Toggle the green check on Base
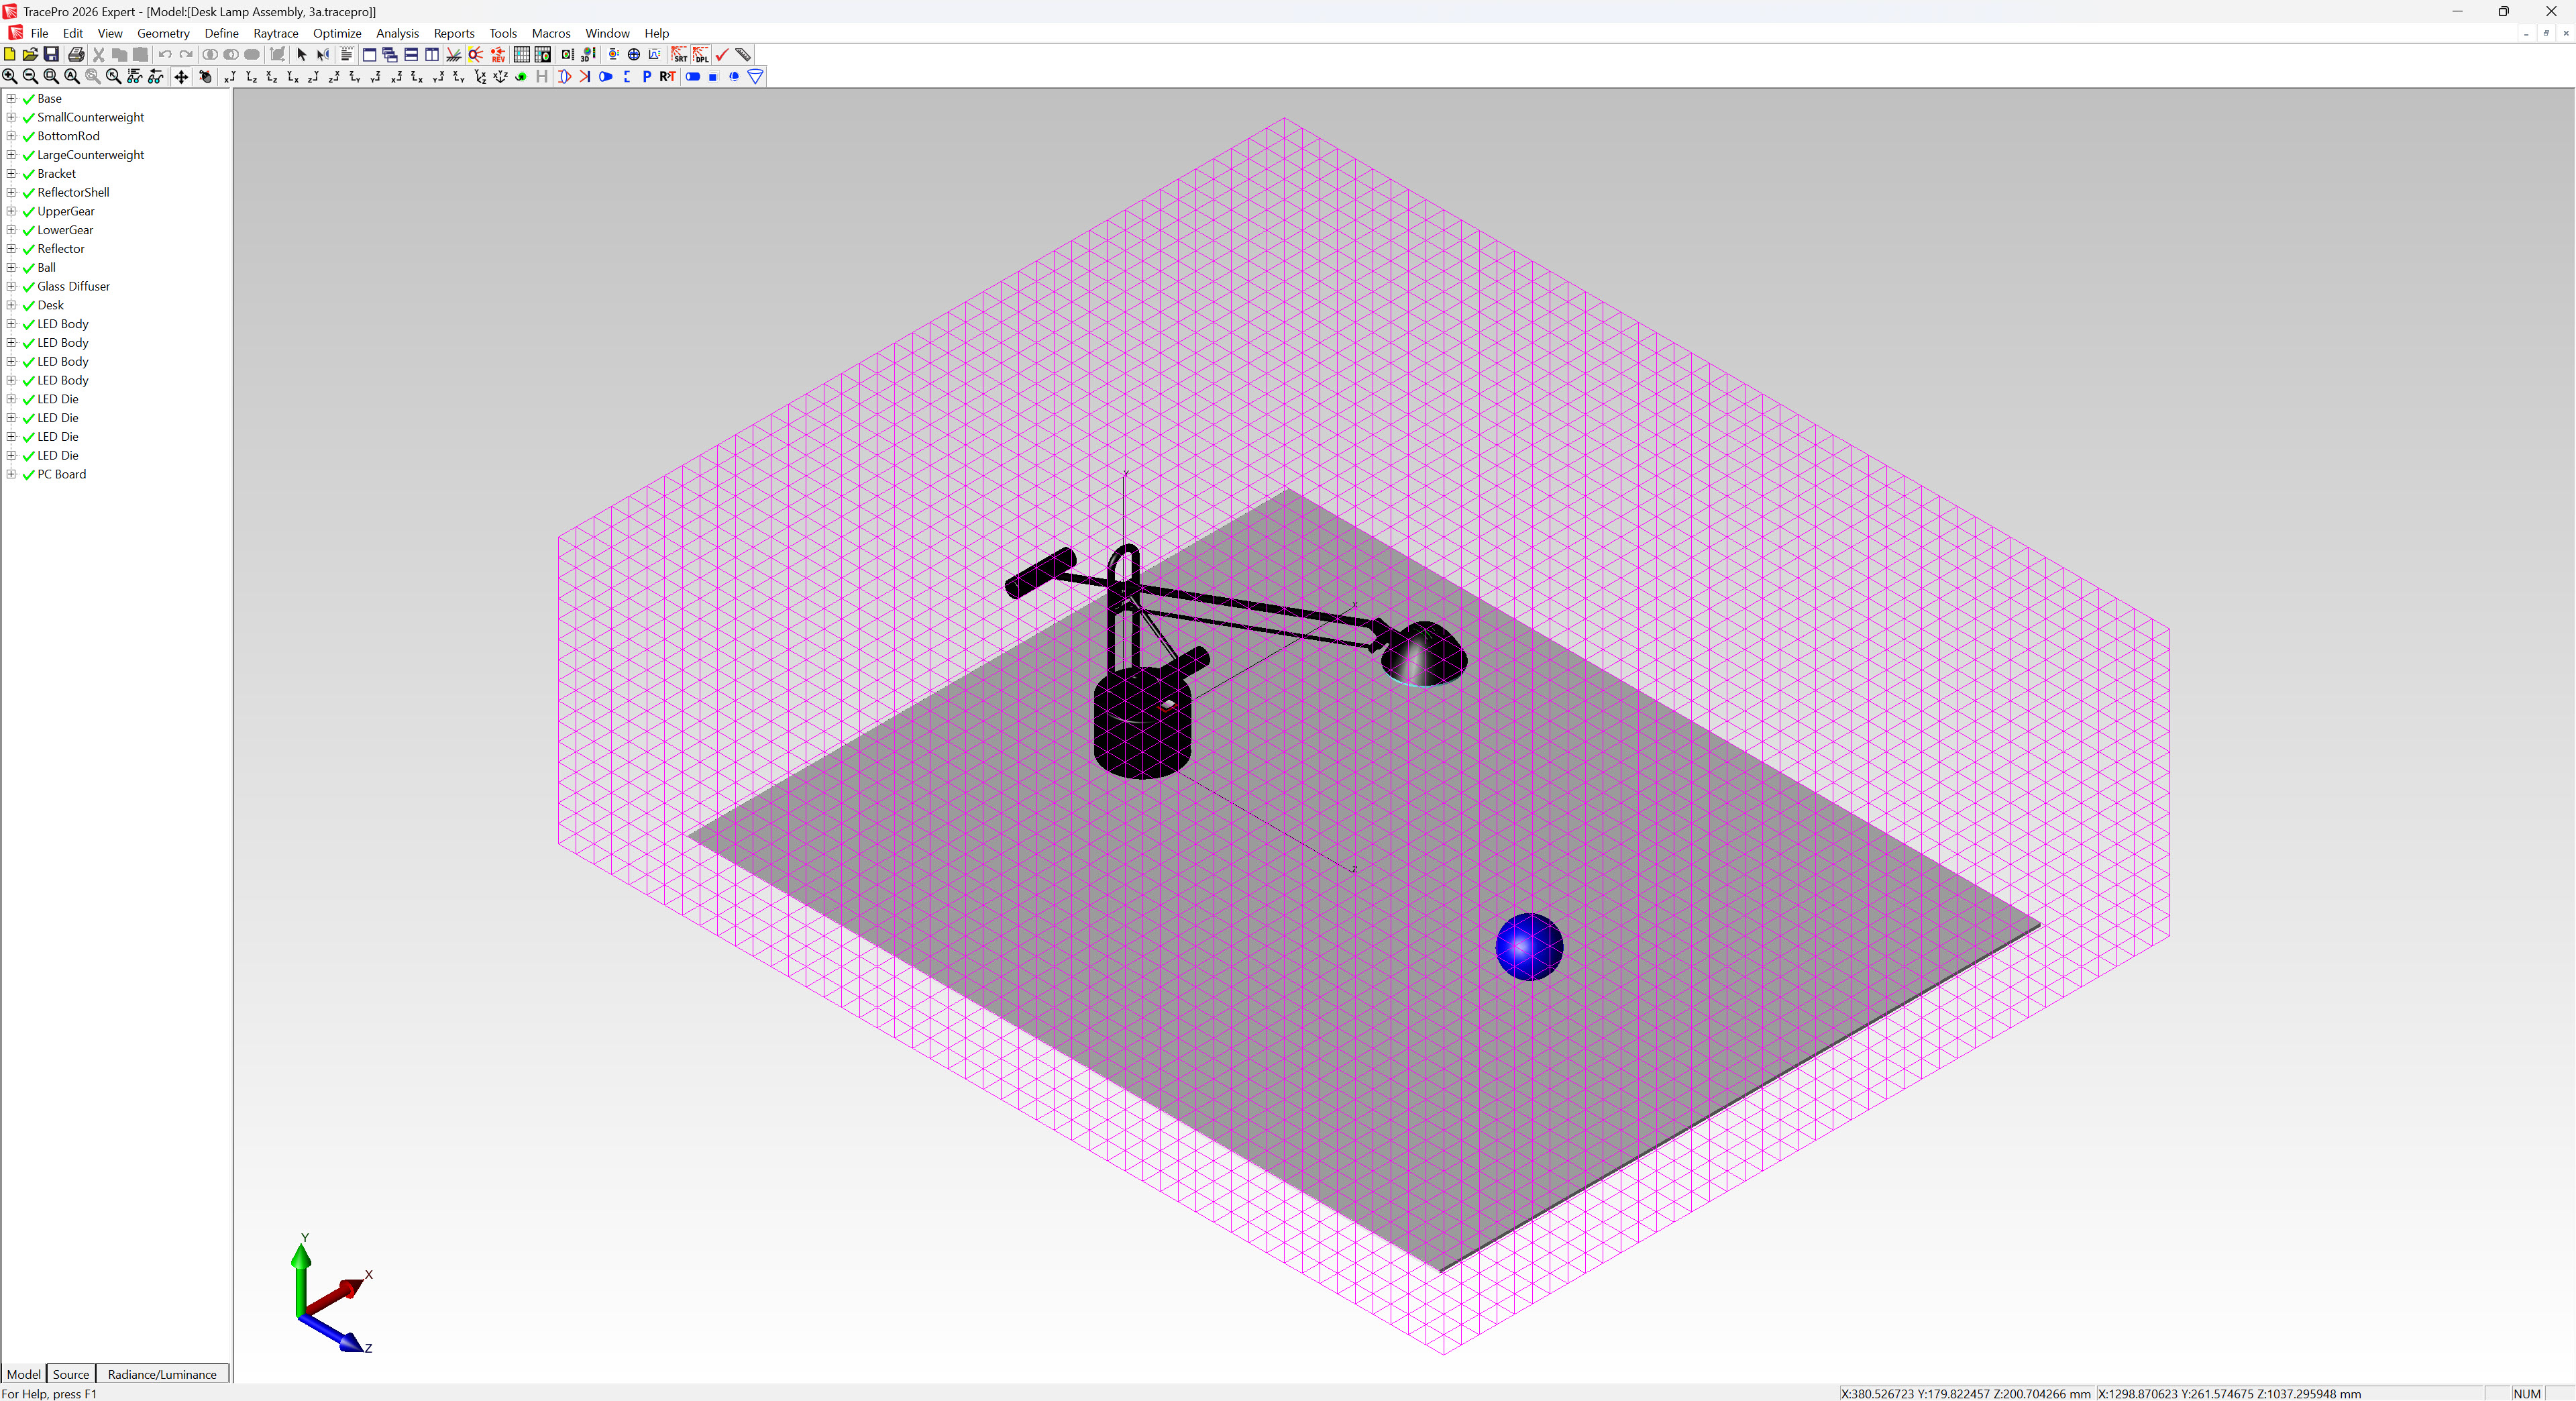 coord(28,99)
